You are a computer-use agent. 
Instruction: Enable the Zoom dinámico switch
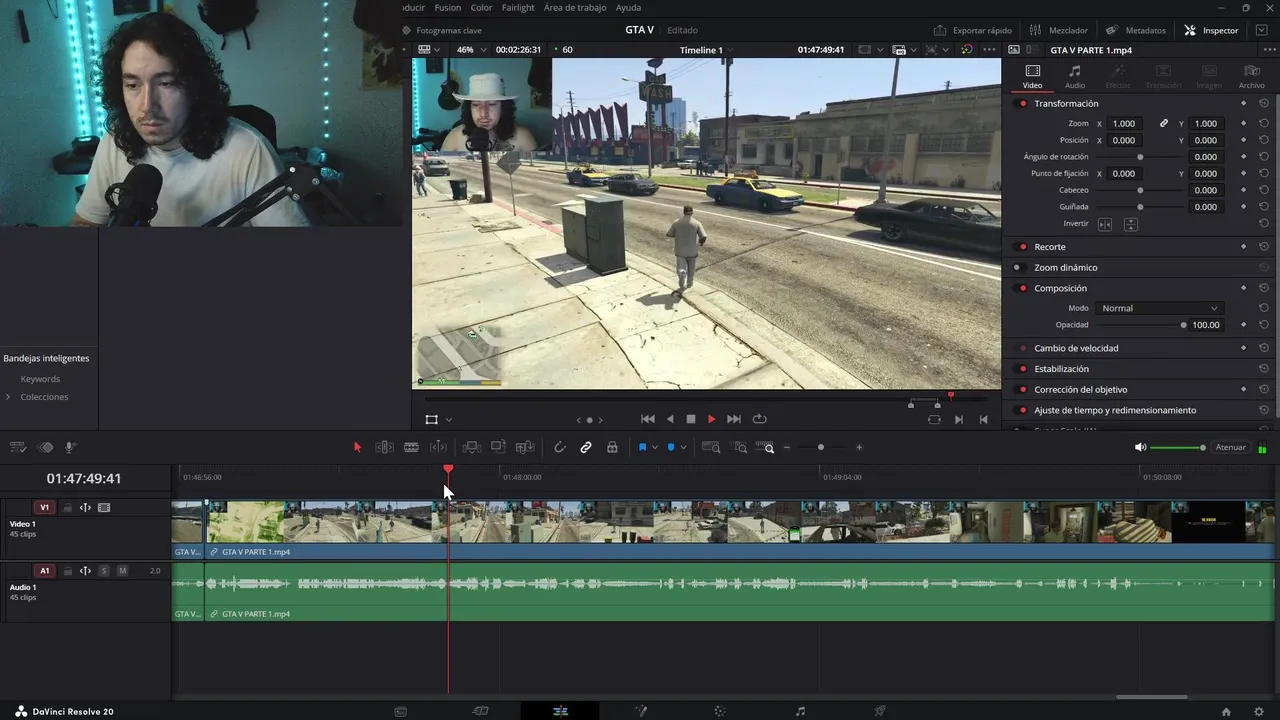[x=1018, y=268]
